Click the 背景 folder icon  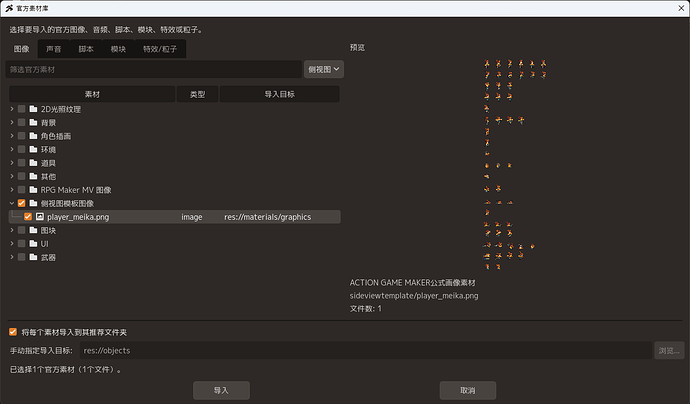pyautogui.click(x=33, y=122)
